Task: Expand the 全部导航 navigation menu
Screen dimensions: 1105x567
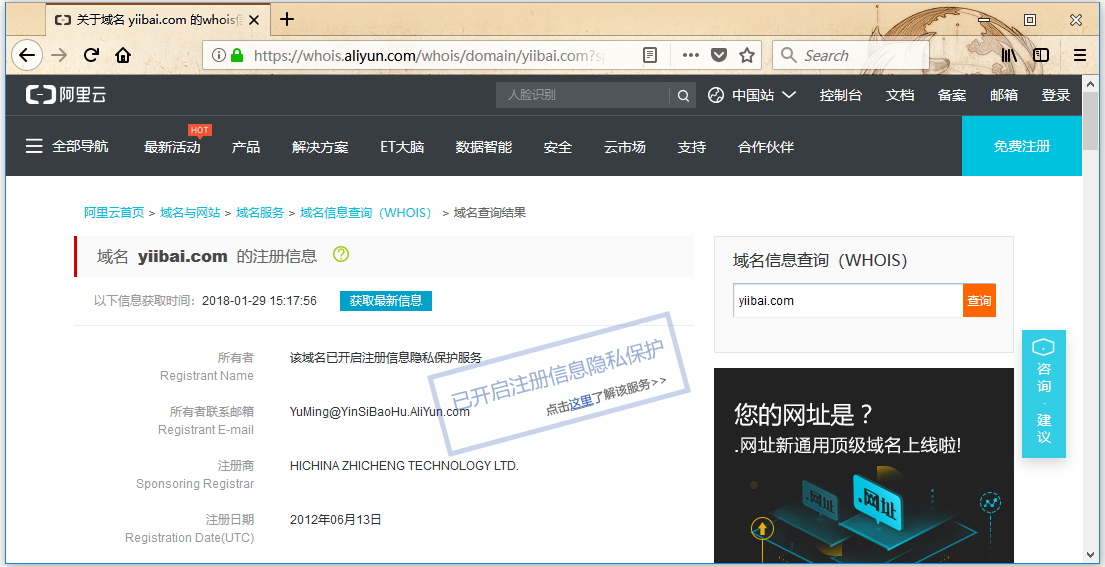Action: coord(67,147)
